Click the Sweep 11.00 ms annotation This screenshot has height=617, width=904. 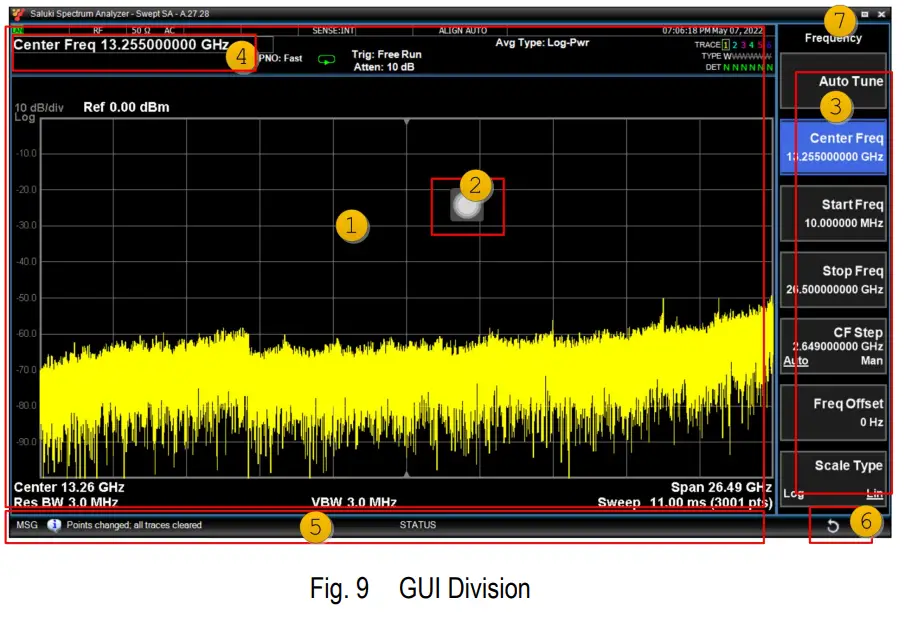pyautogui.click(x=685, y=502)
